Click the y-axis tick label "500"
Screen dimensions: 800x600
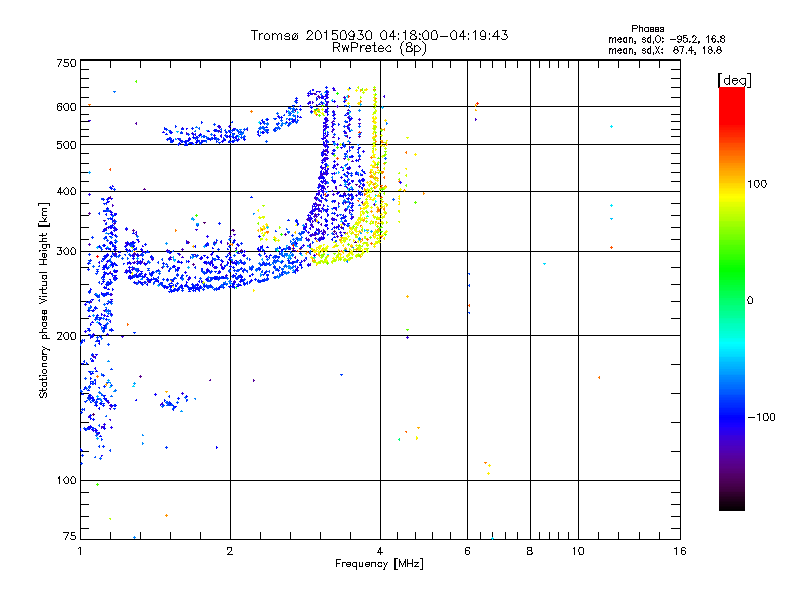[66, 145]
